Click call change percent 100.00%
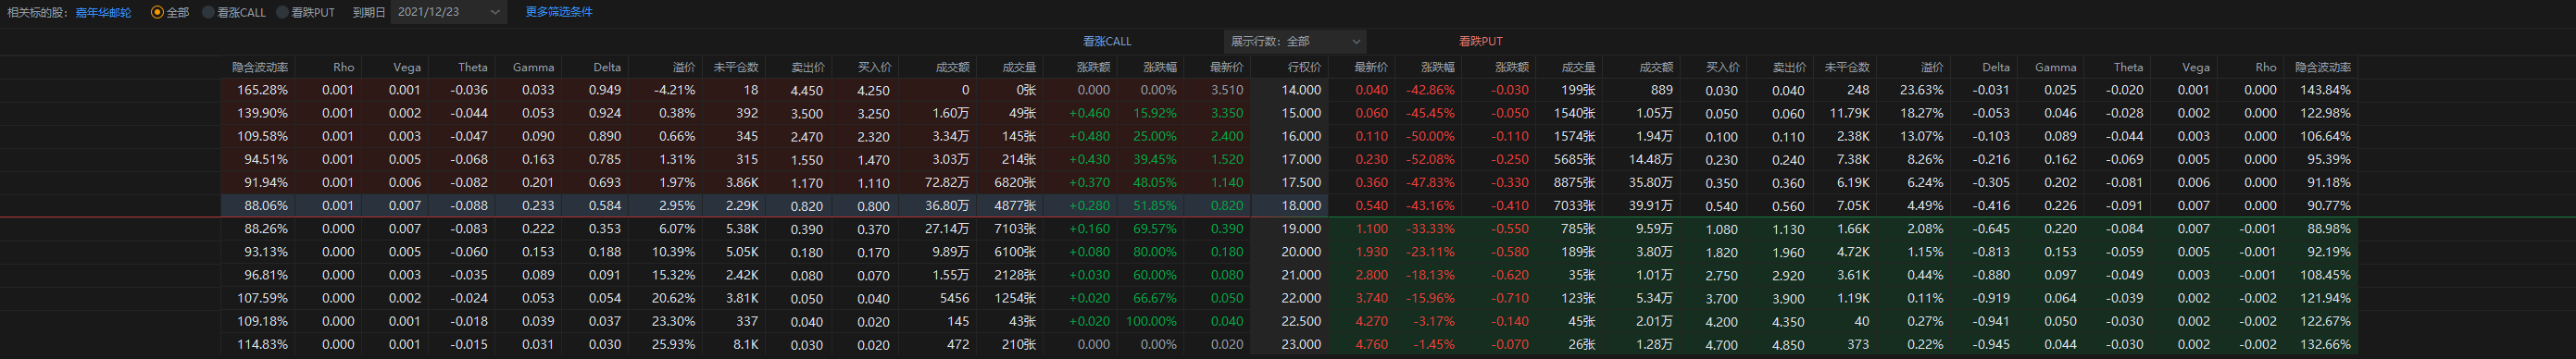 pyautogui.click(x=1151, y=321)
